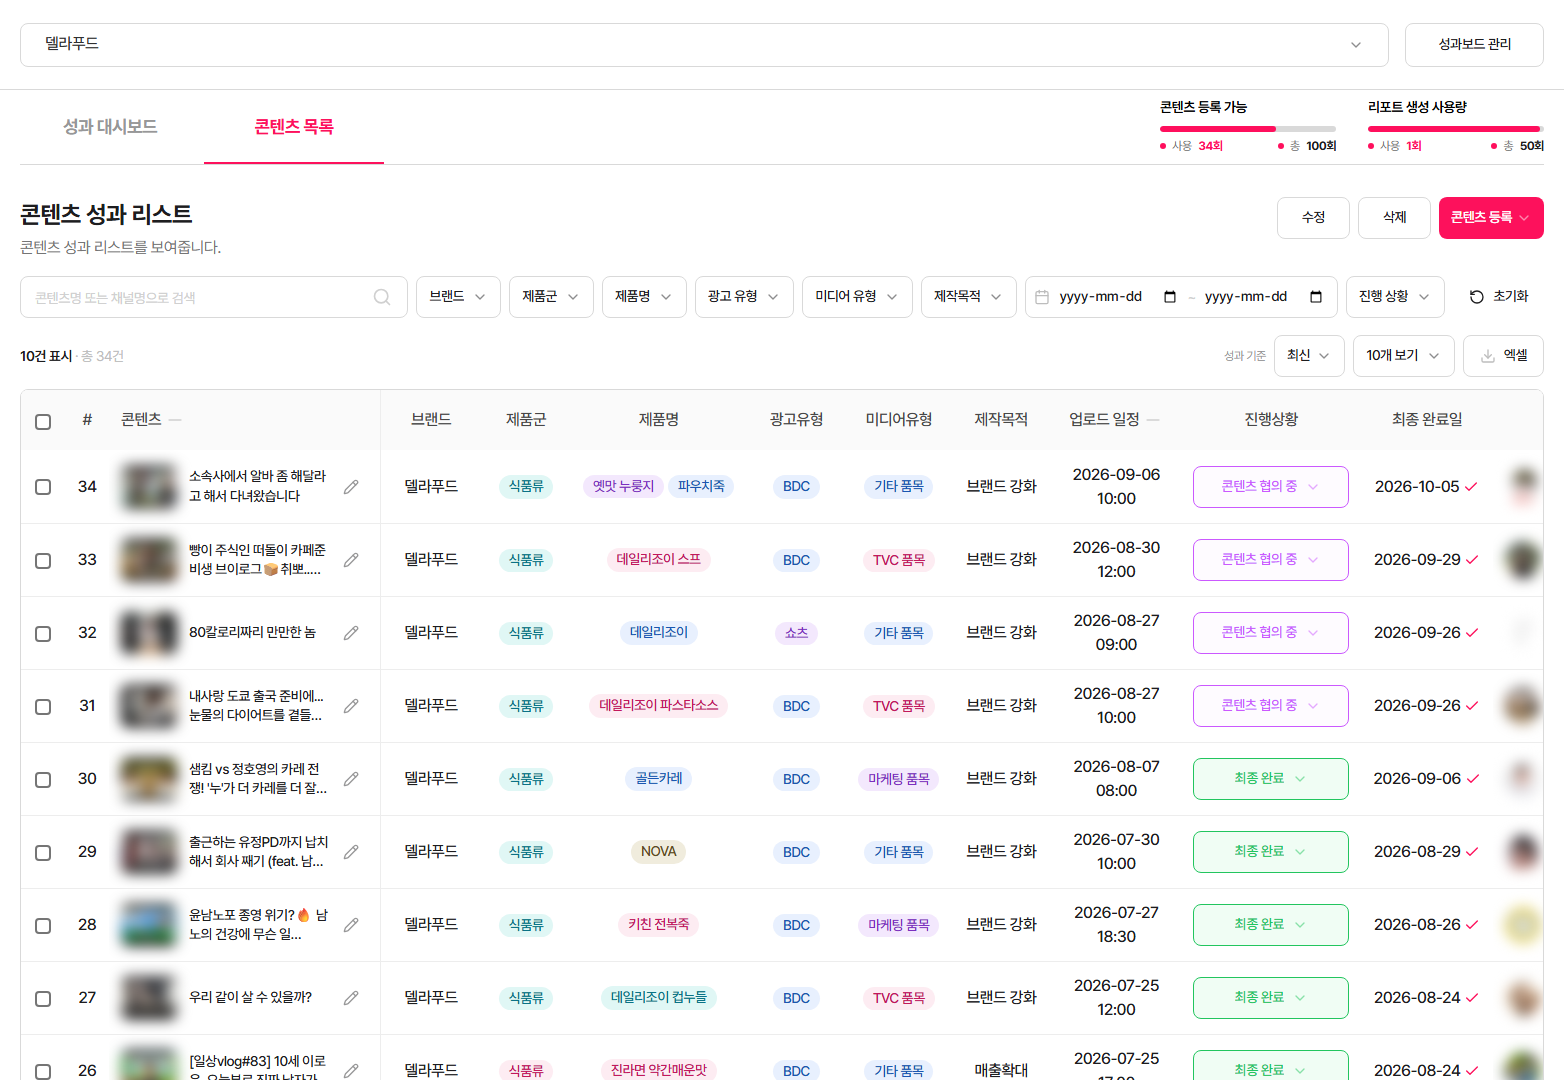The width and height of the screenshot is (1564, 1080).
Task: Check the box for row 34
Action: (x=43, y=487)
